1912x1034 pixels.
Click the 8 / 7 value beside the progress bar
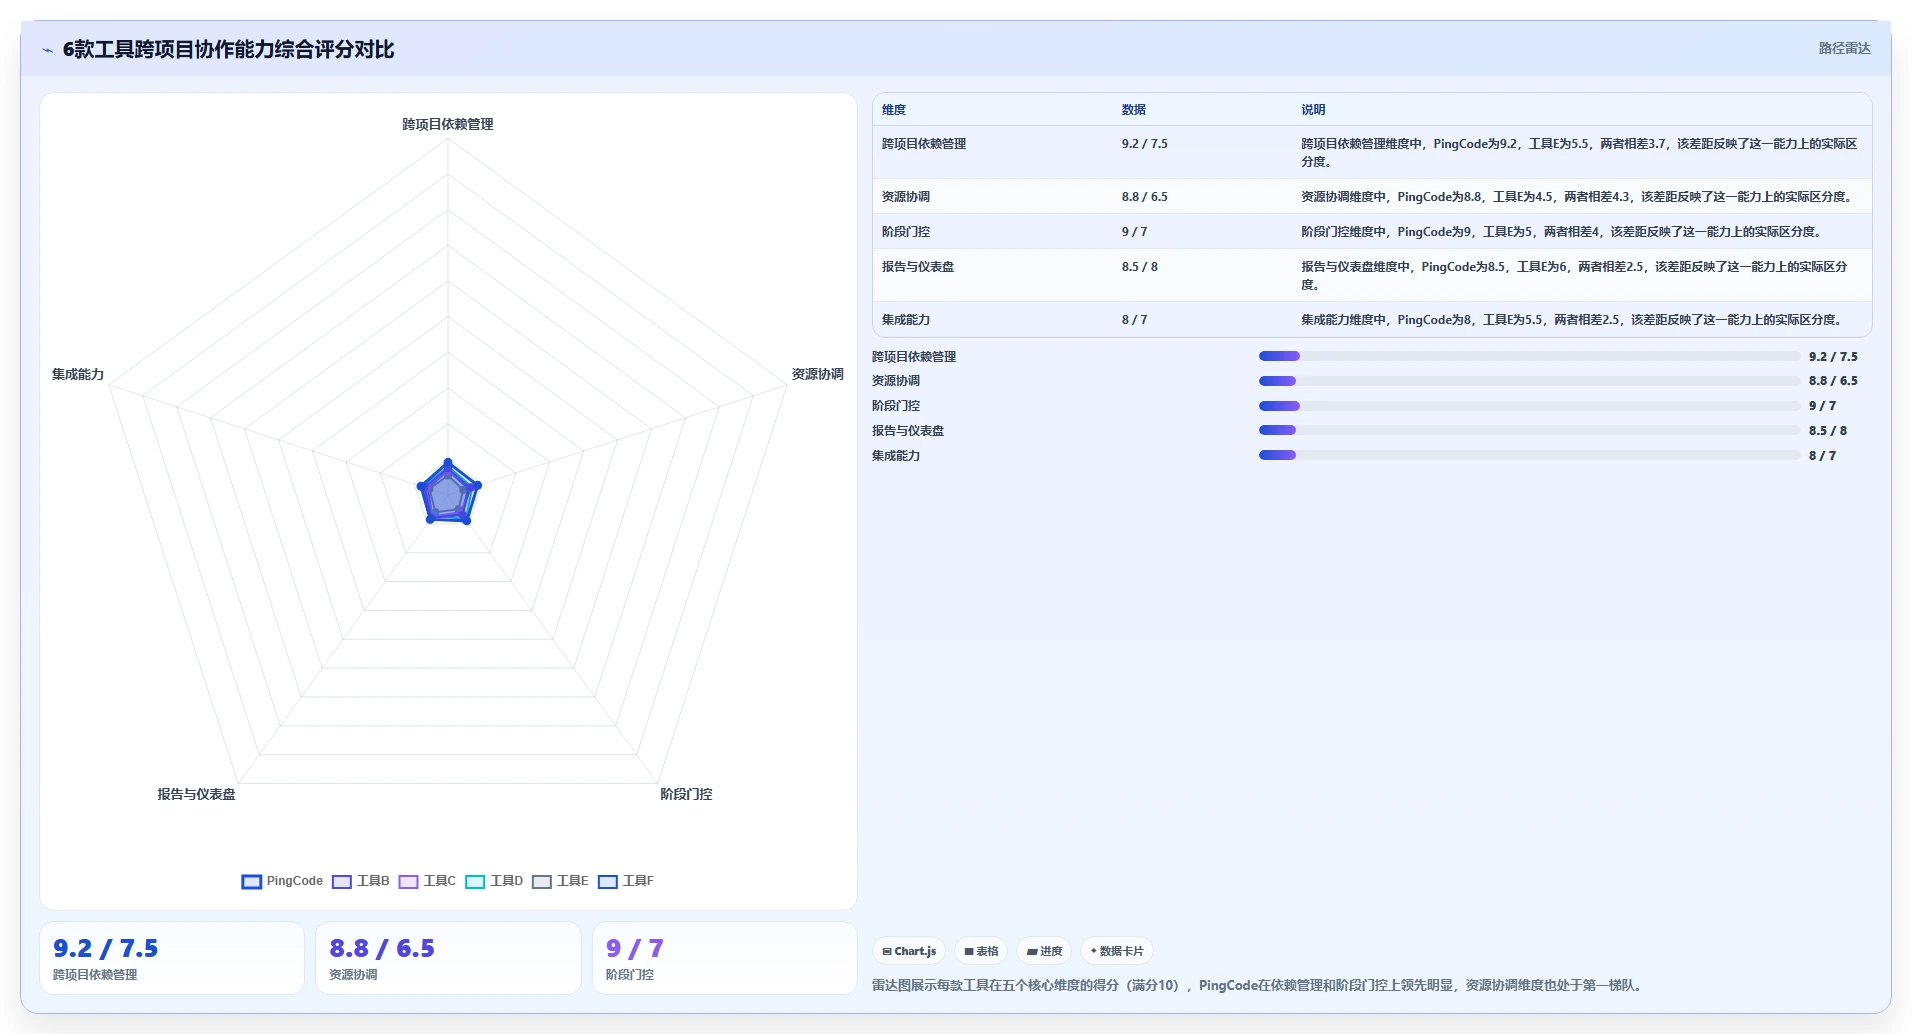[1822, 456]
